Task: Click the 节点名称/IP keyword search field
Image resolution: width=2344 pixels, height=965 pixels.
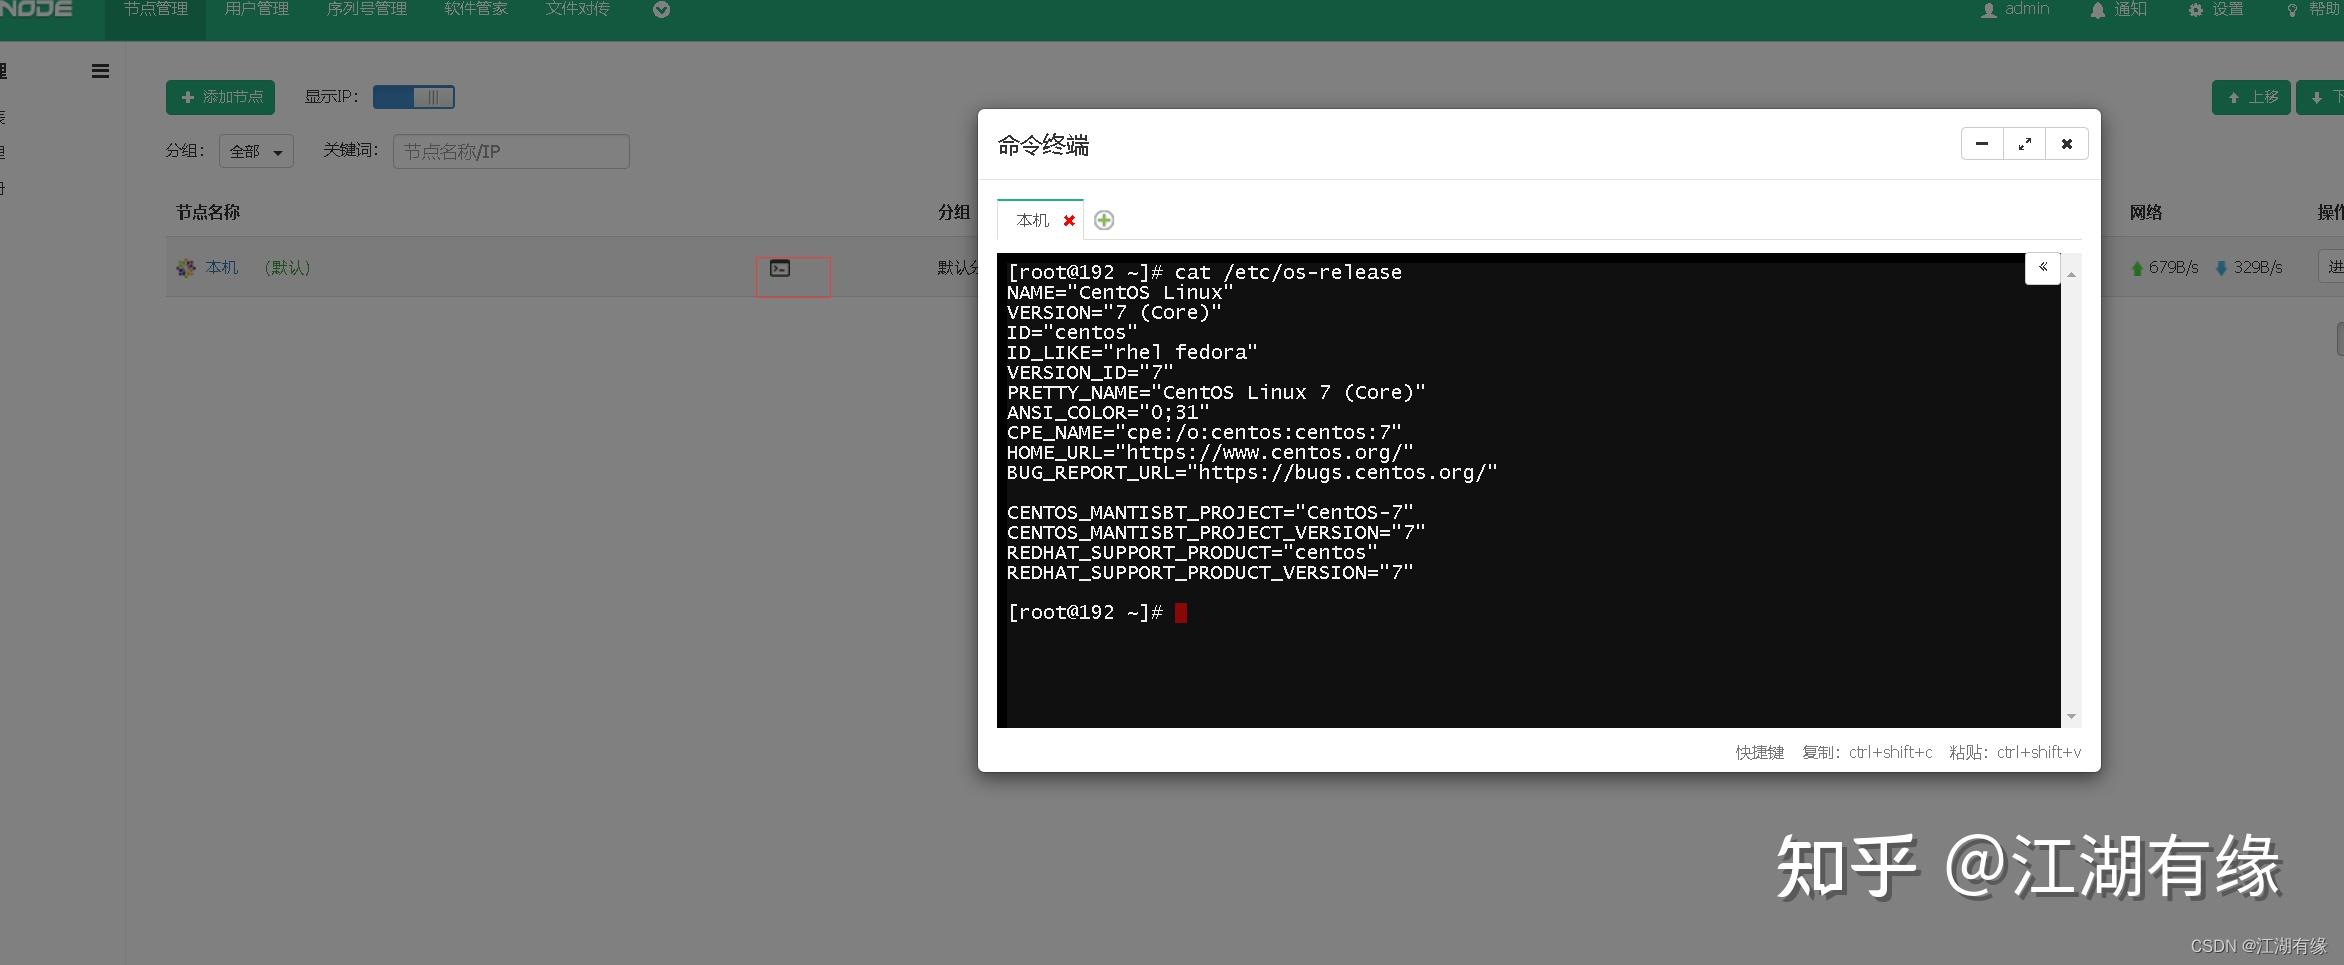Action: 511,151
